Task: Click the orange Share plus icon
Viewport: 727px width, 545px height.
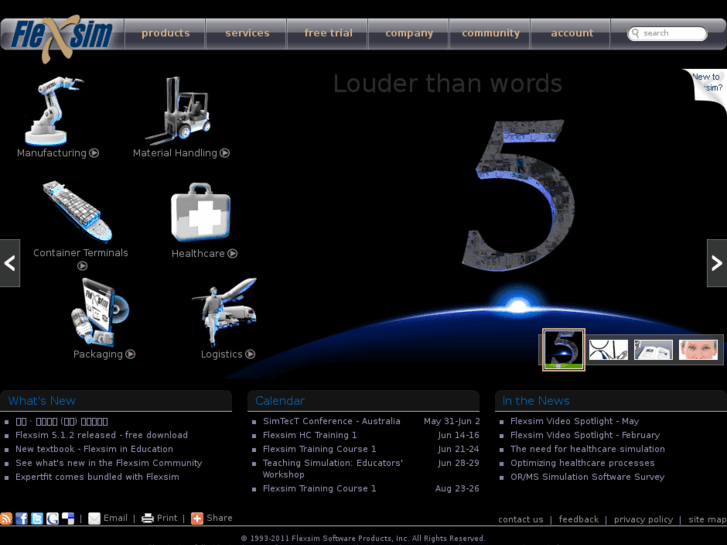Action: point(197,518)
